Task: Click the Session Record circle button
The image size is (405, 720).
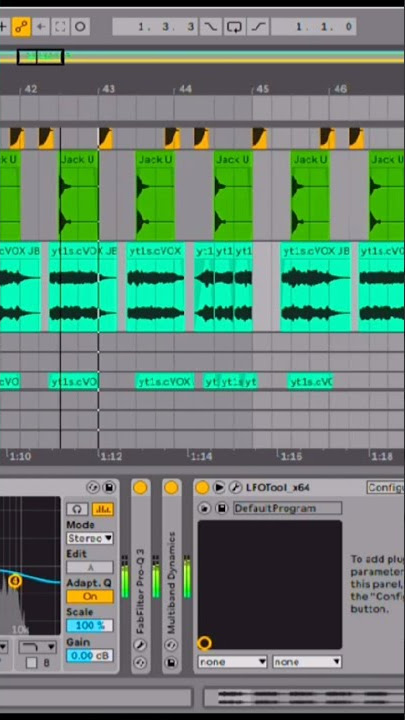Action: pos(80,27)
